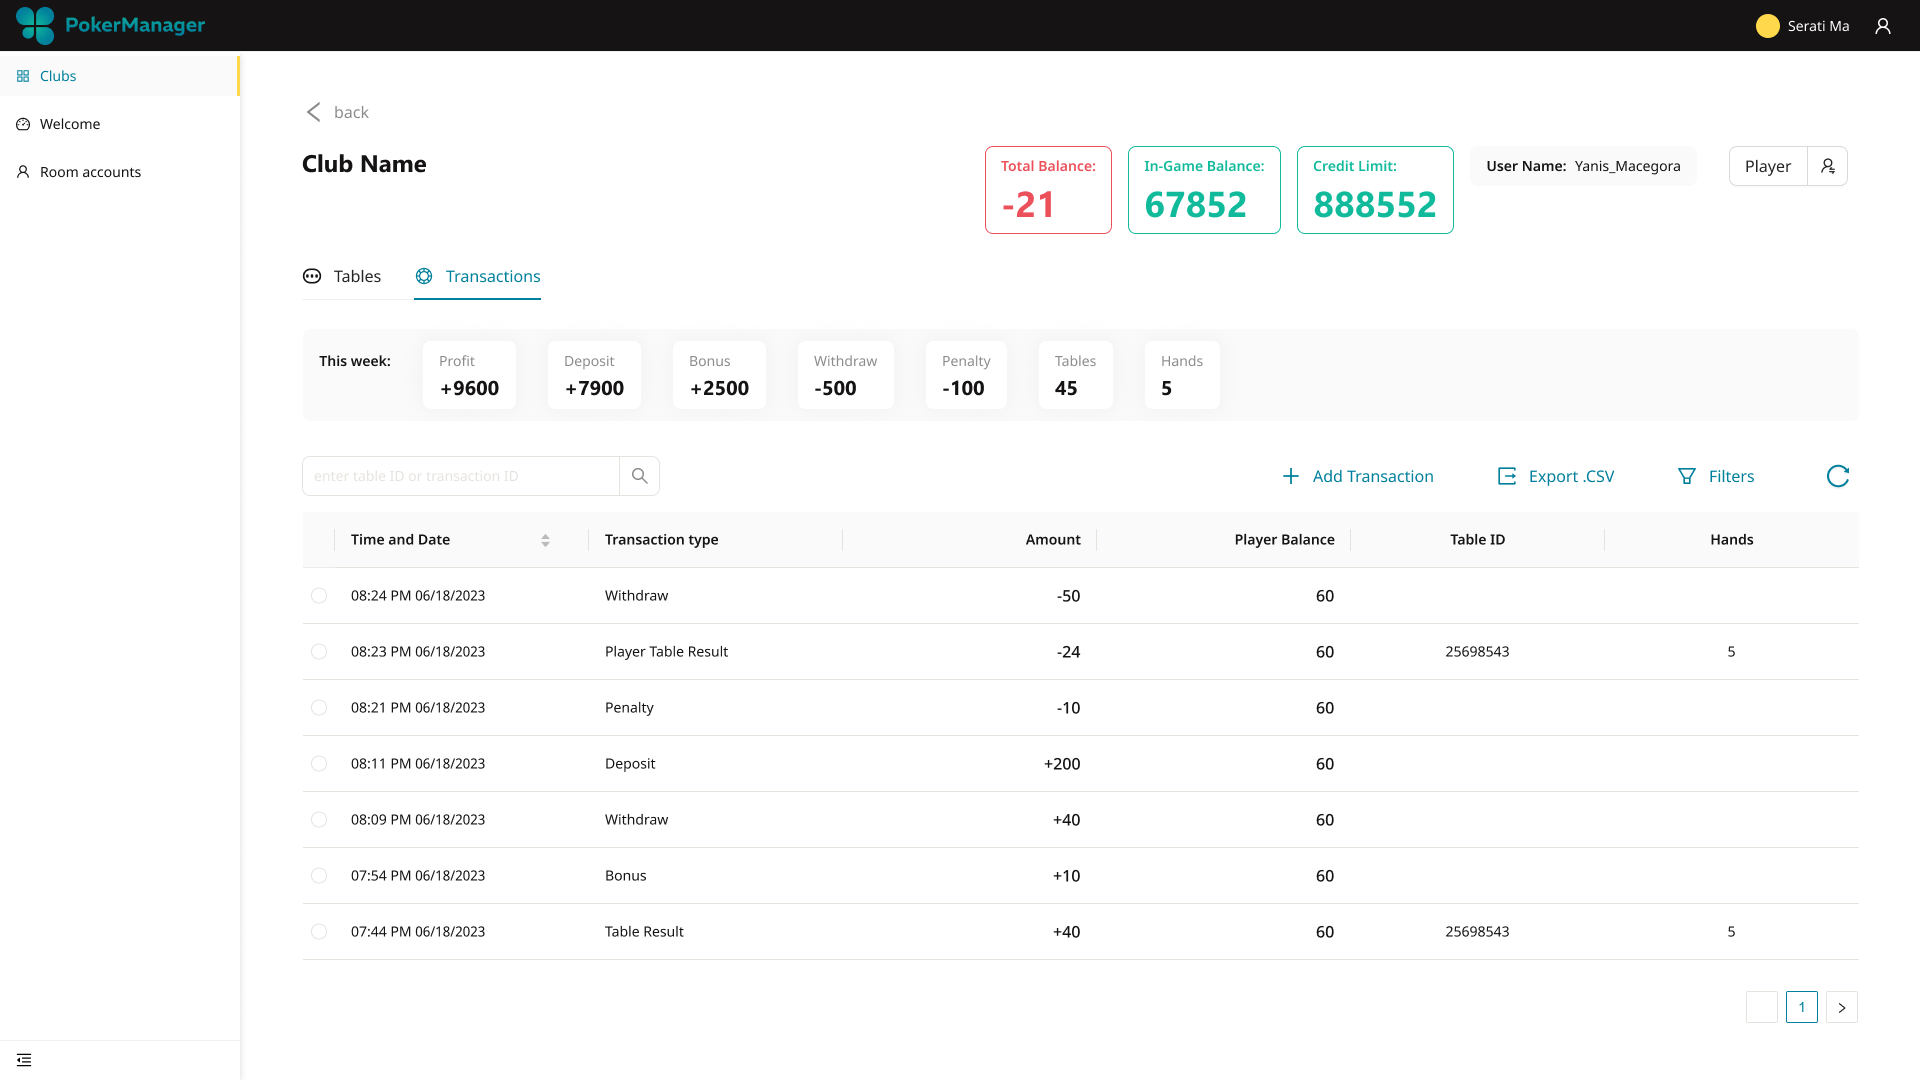The image size is (1920, 1080).
Task: Click the yellow avatar next to Serati Ma
Action: click(1767, 26)
